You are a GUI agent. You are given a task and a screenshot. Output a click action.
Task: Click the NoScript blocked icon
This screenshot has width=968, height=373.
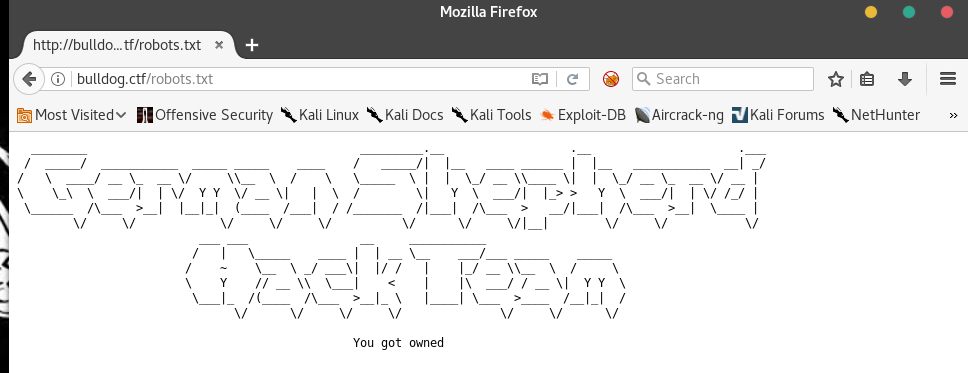click(611, 79)
